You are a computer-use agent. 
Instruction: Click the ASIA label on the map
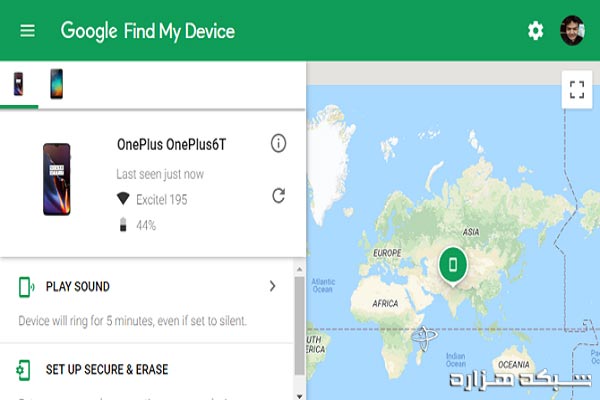[471, 232]
